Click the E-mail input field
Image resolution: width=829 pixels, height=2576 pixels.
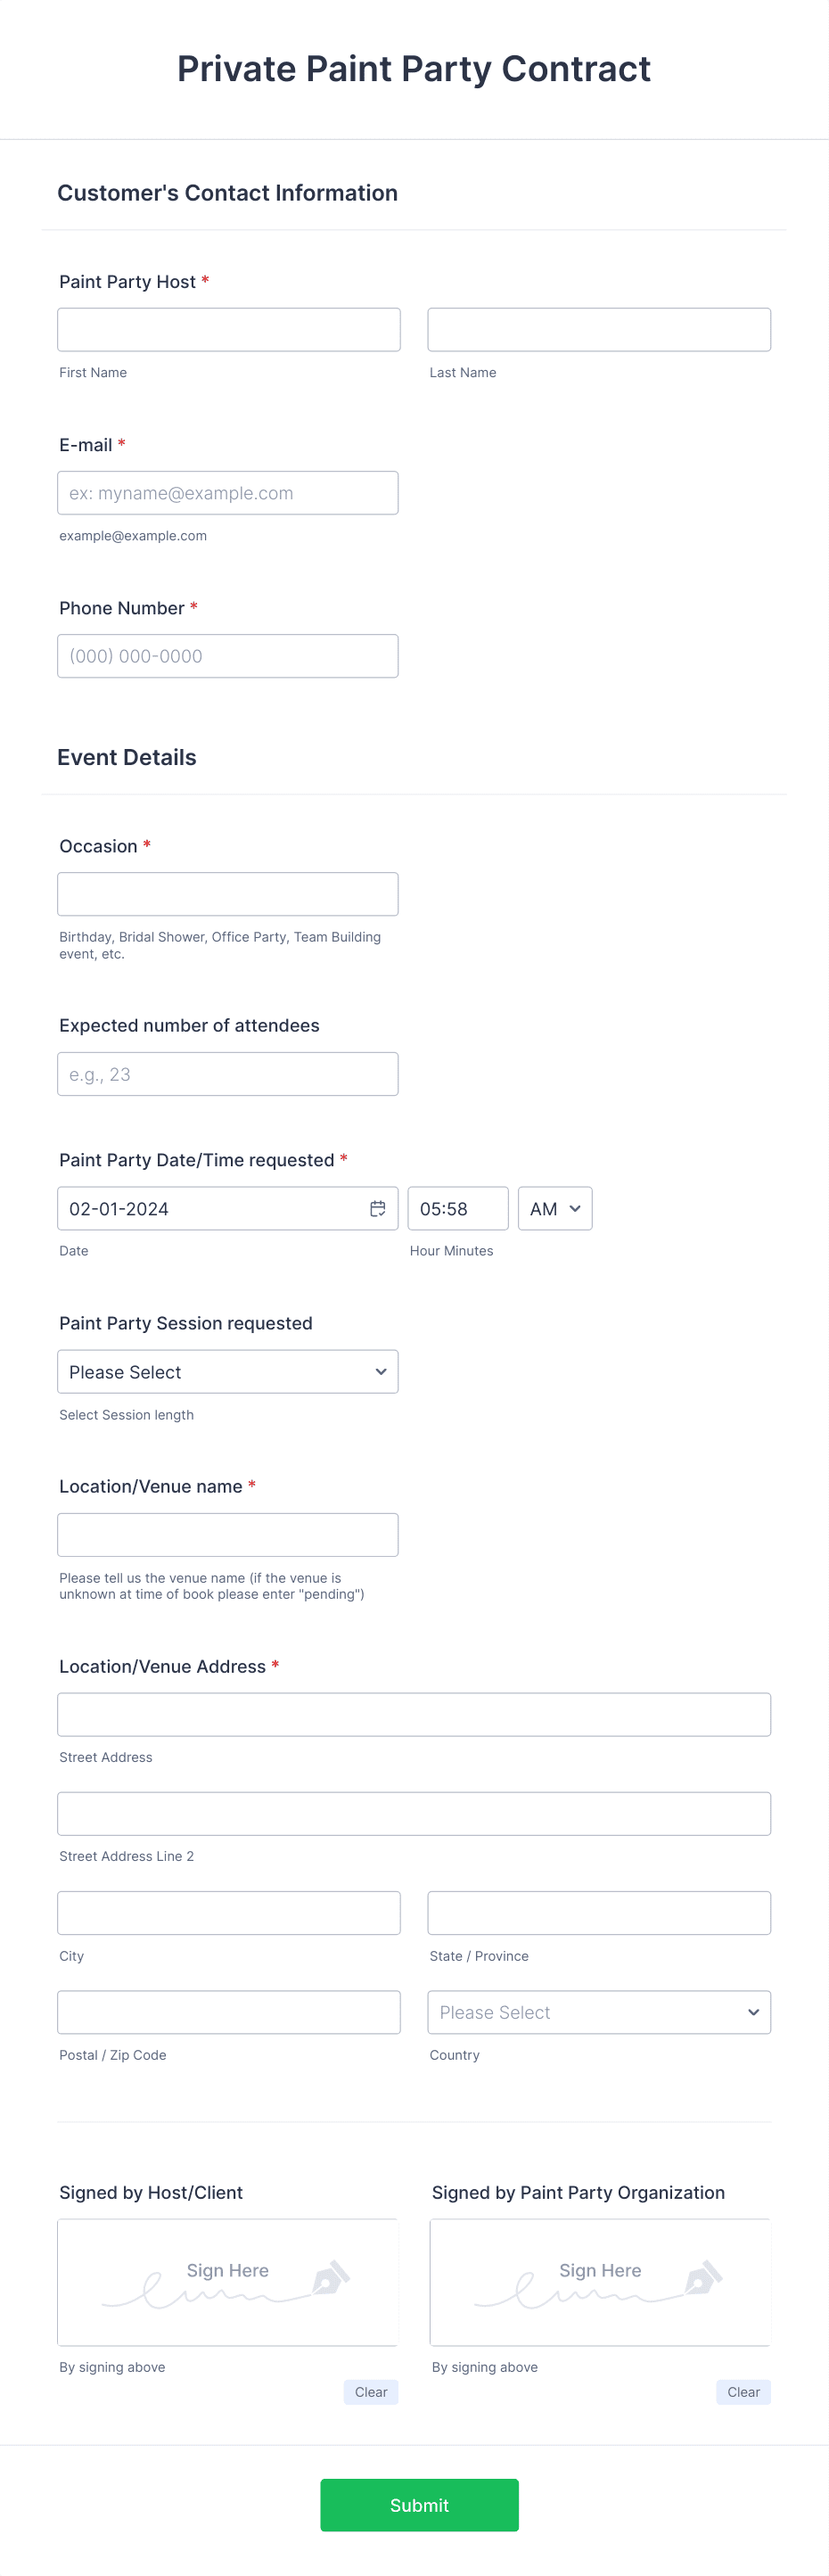click(228, 493)
